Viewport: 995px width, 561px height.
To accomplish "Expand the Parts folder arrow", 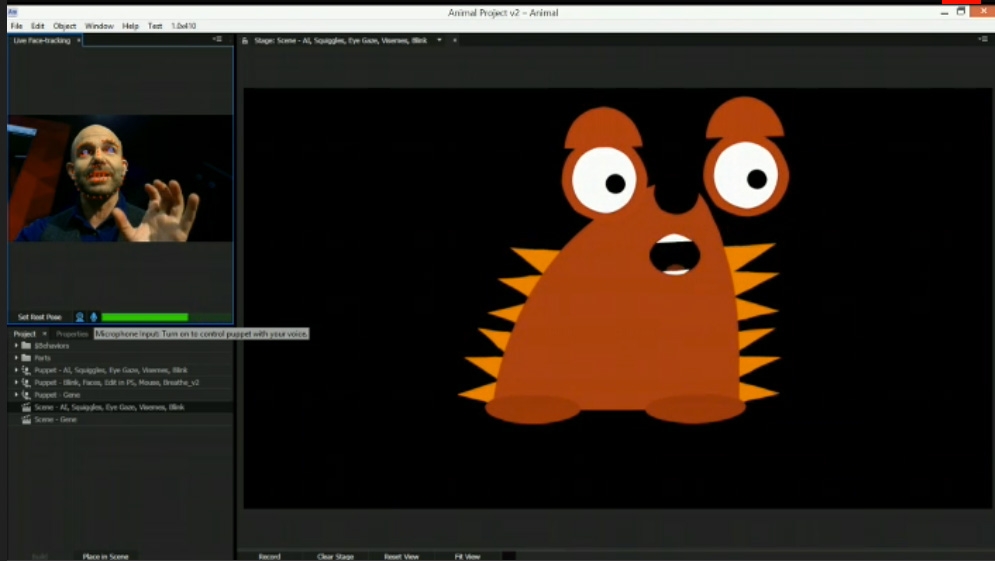I will [x=16, y=358].
